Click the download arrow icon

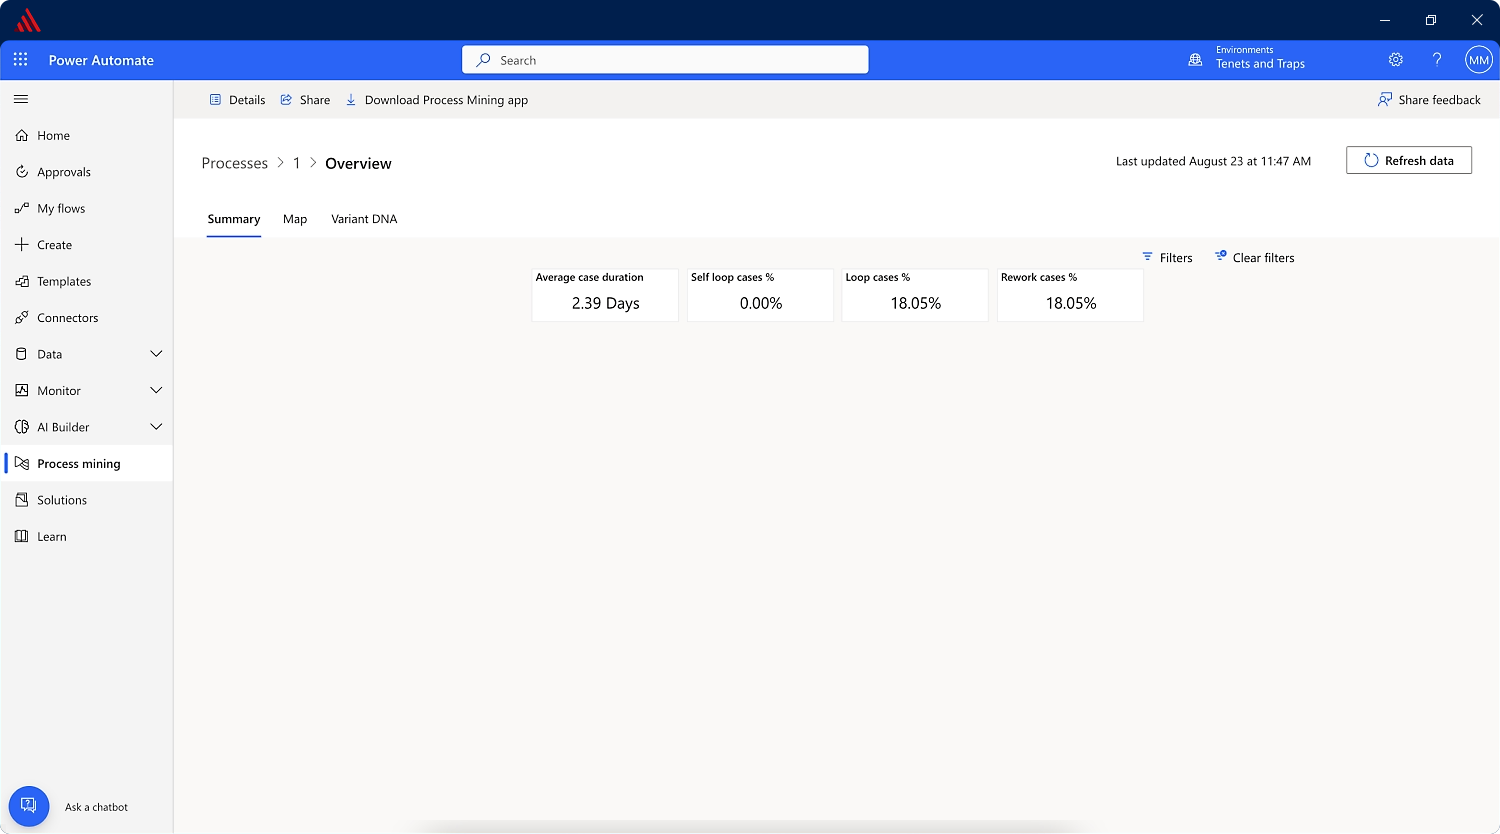(x=351, y=100)
